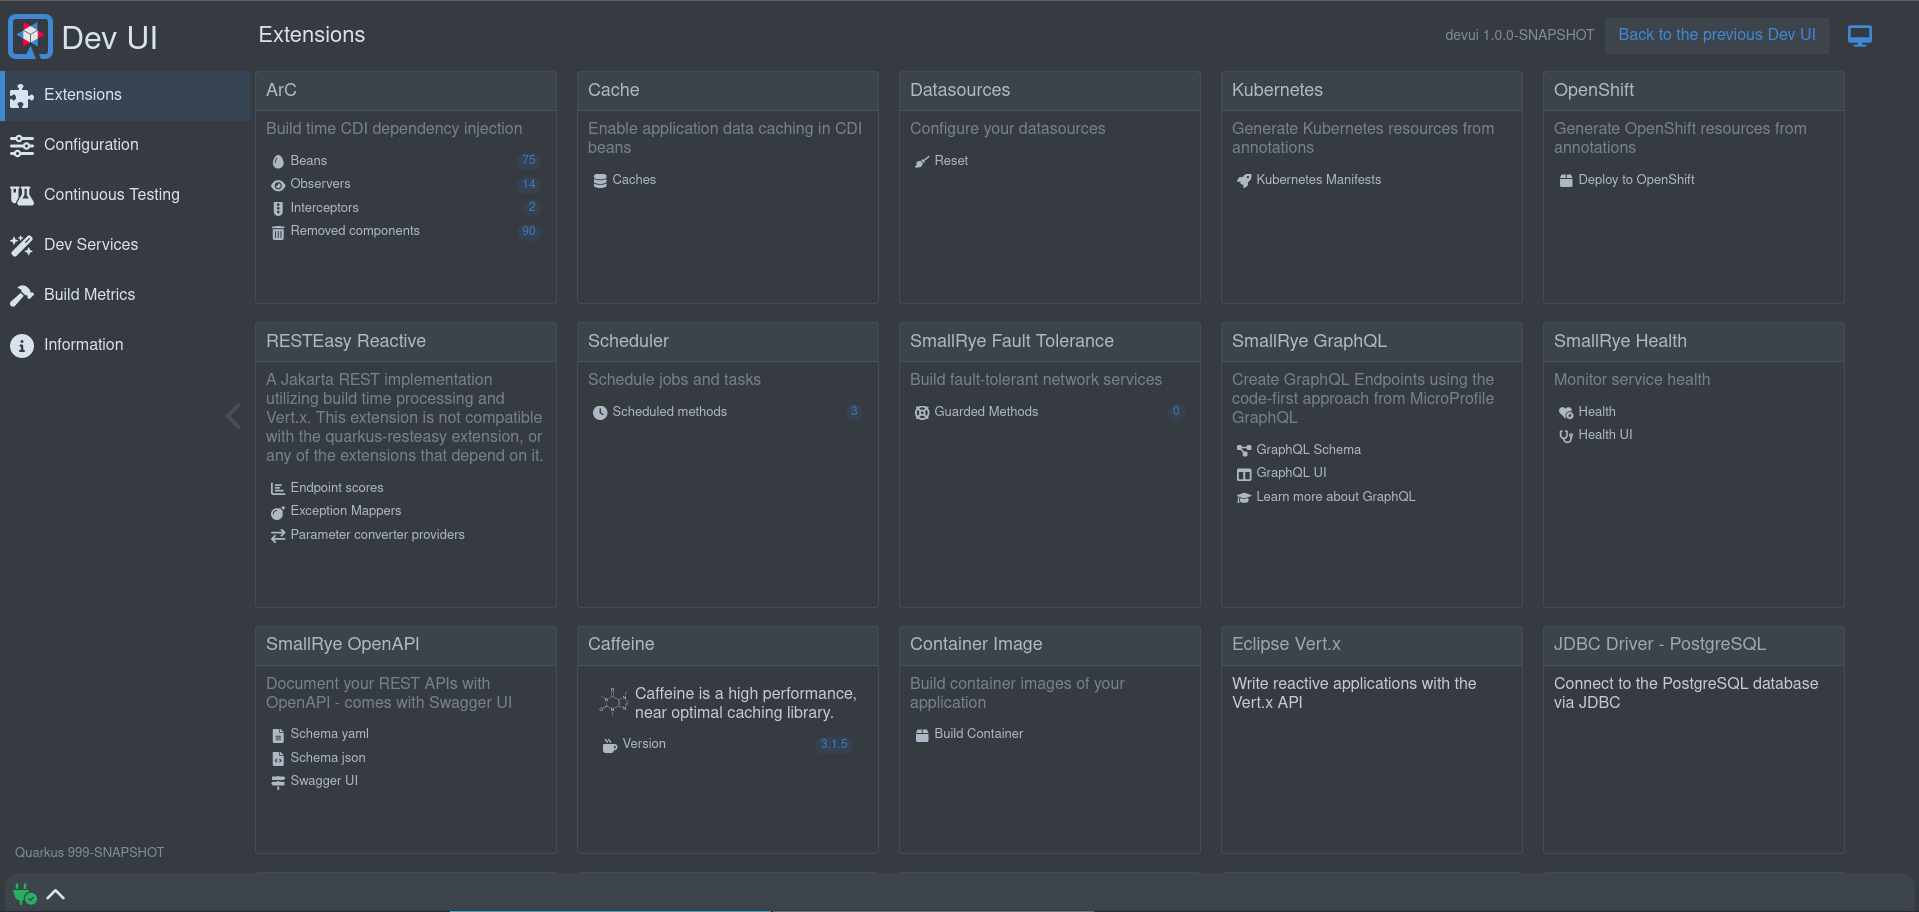The height and width of the screenshot is (912, 1919).
Task: Open the Continuous Testing page
Action: [112, 195]
